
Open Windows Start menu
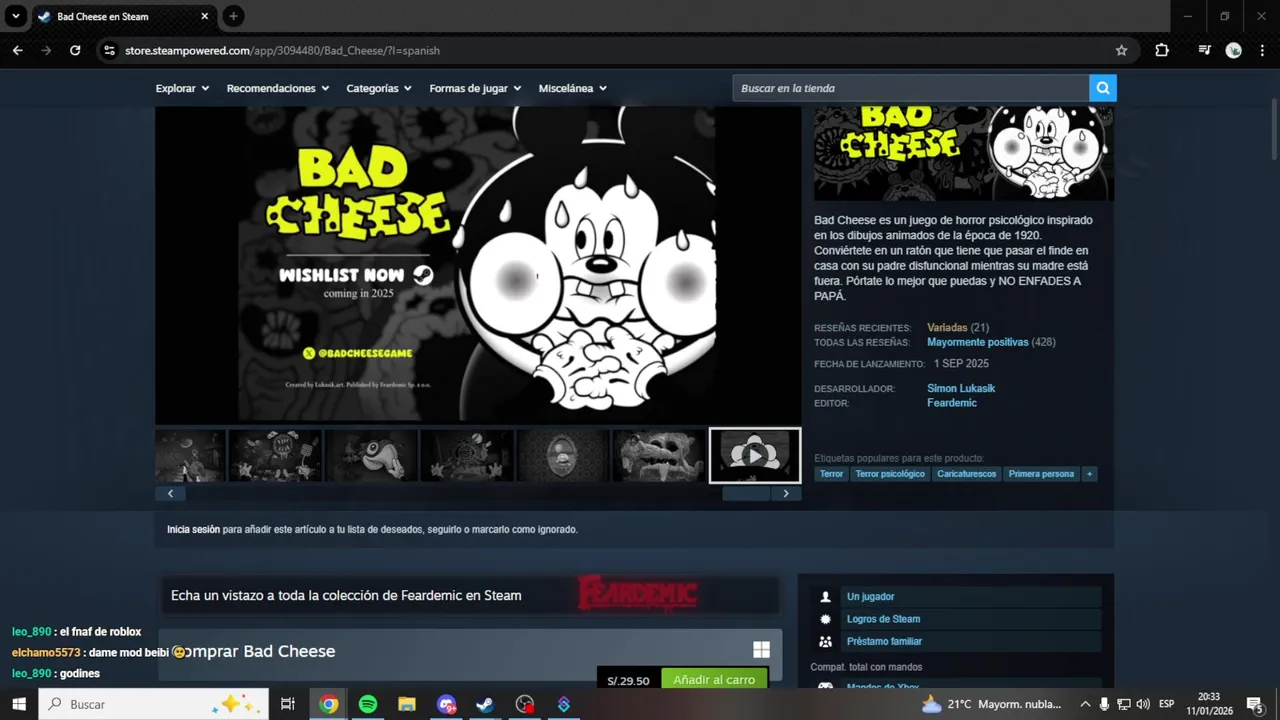tap(19, 704)
